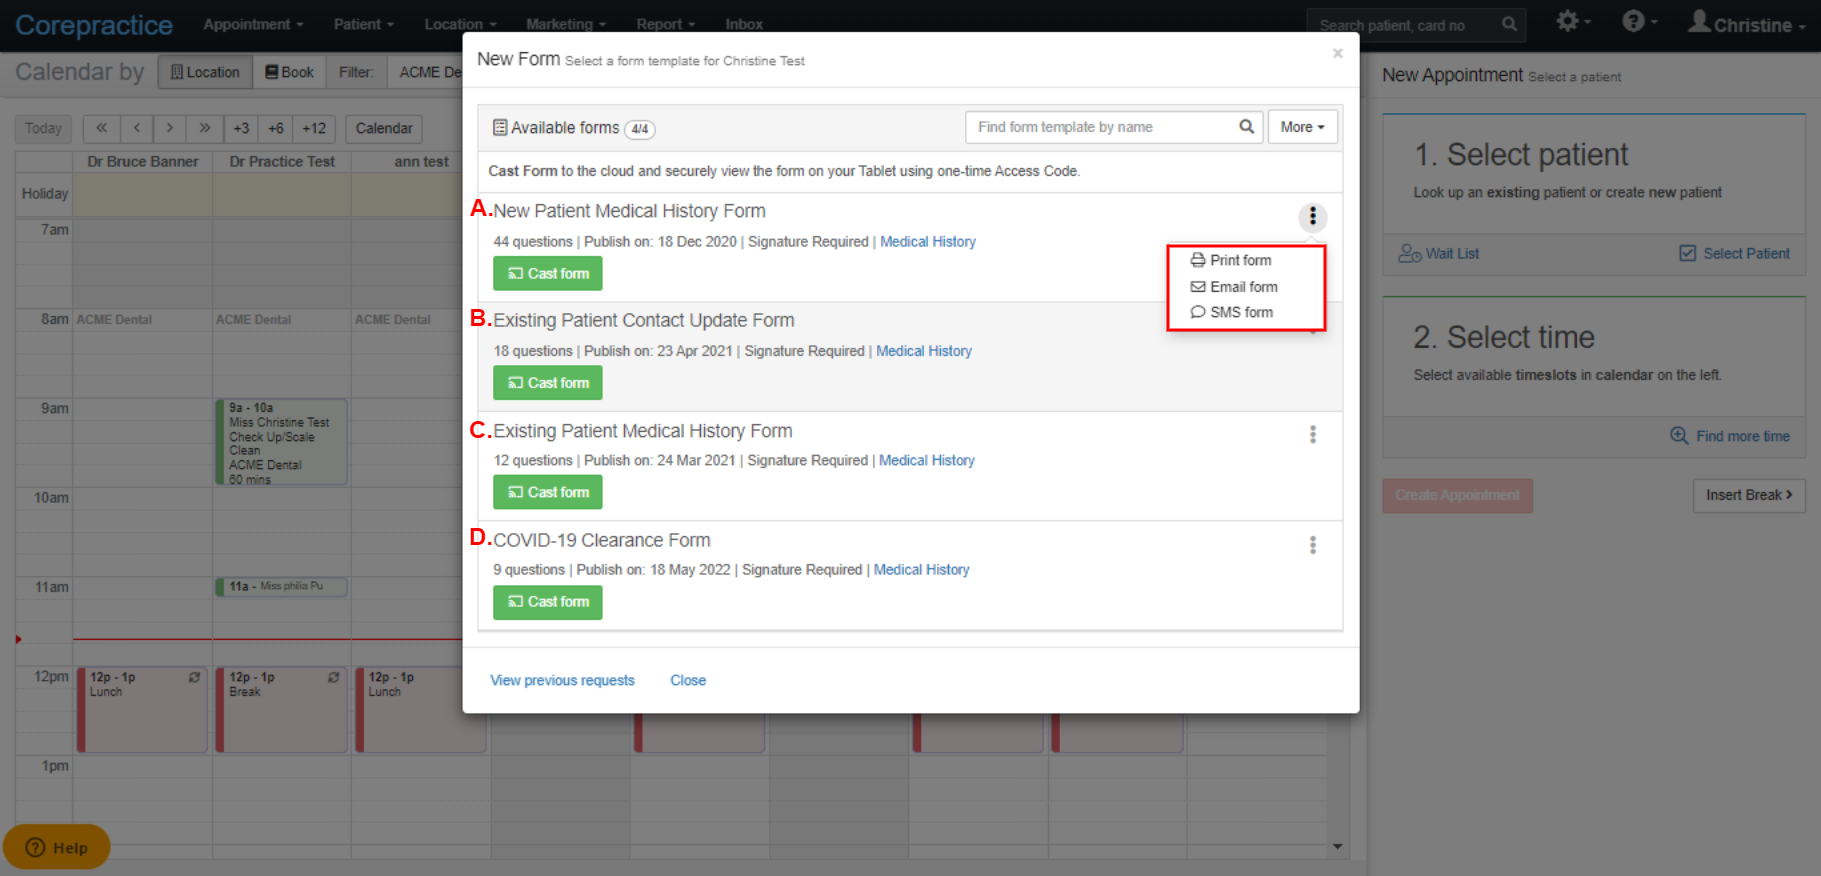1821x876 pixels.
Task: Jump forward with the double right arrow
Action: tap(204, 128)
